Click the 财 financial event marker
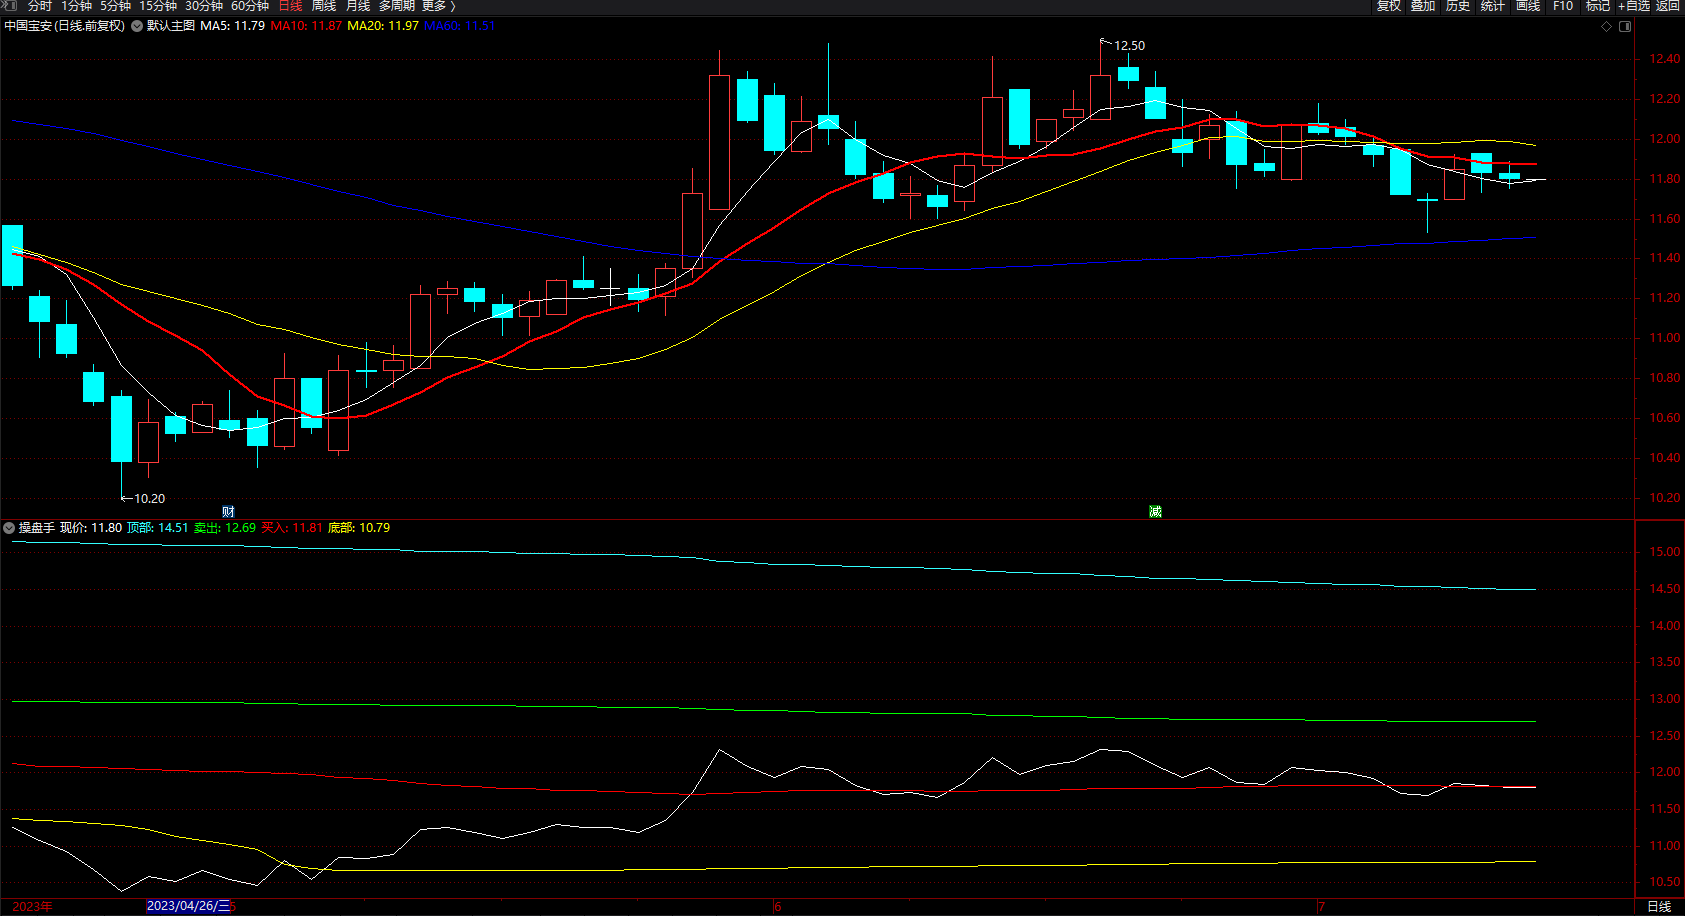The image size is (1685, 916). [228, 512]
